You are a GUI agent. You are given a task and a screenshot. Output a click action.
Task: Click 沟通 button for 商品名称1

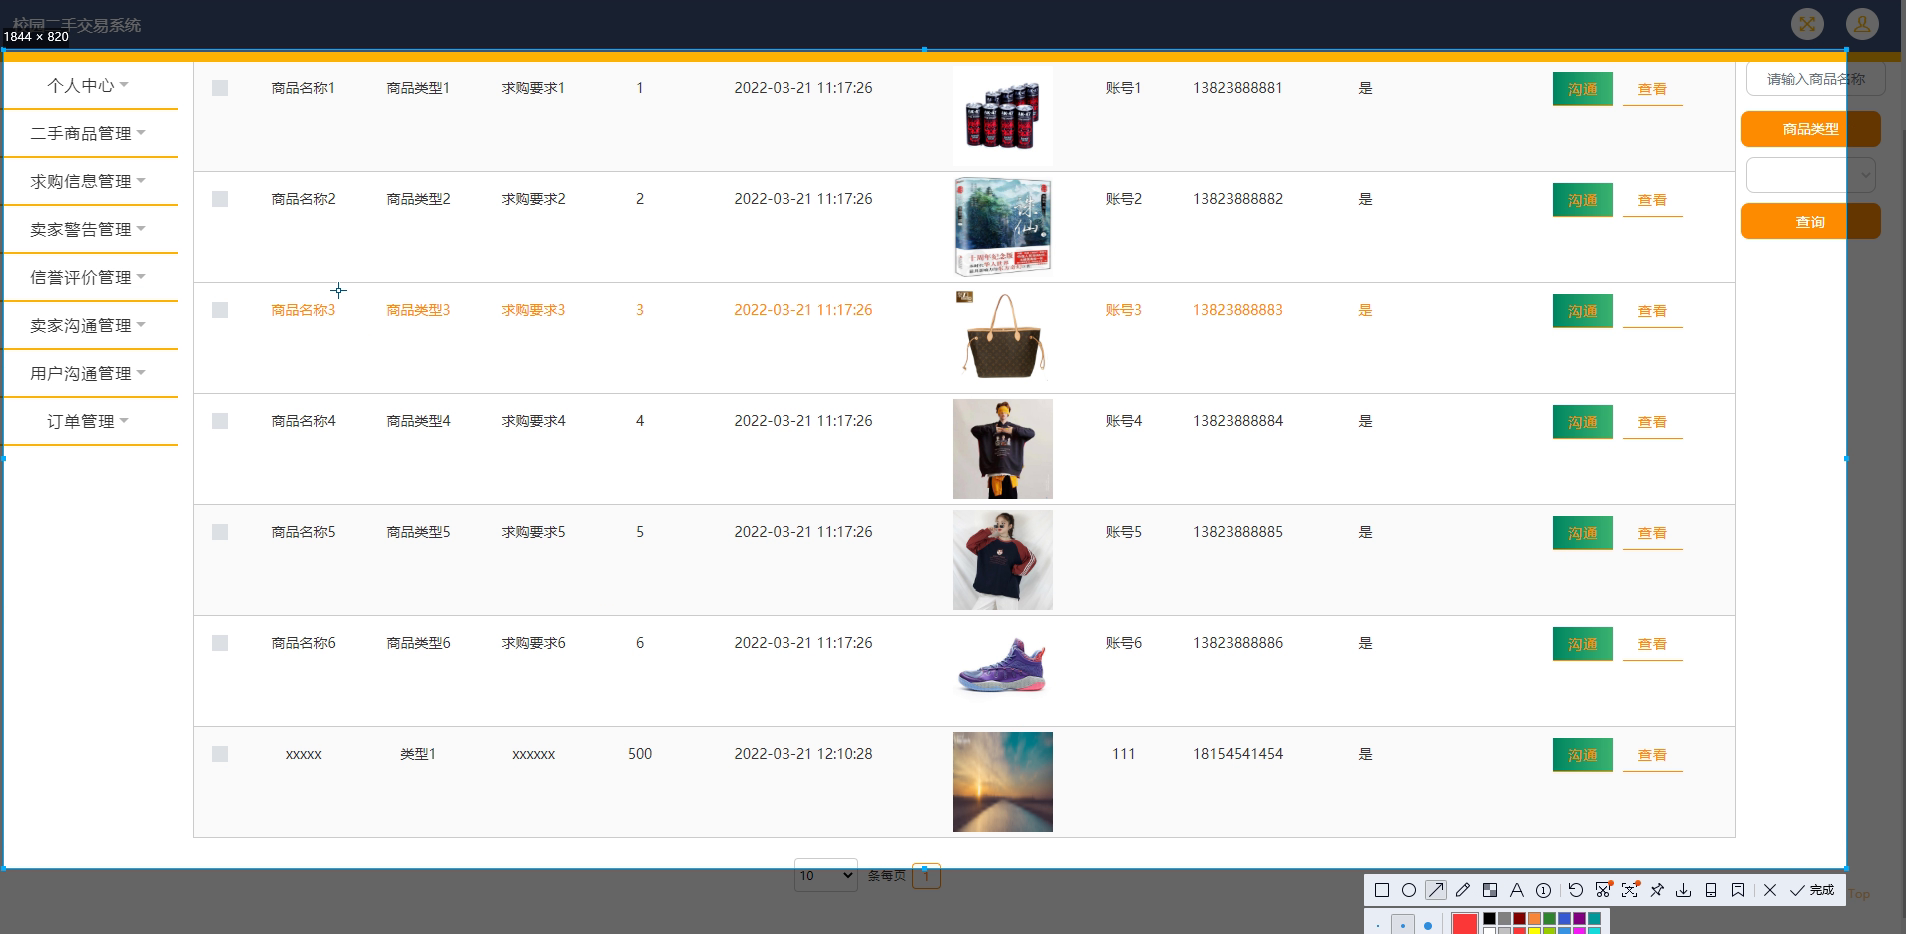pyautogui.click(x=1582, y=89)
